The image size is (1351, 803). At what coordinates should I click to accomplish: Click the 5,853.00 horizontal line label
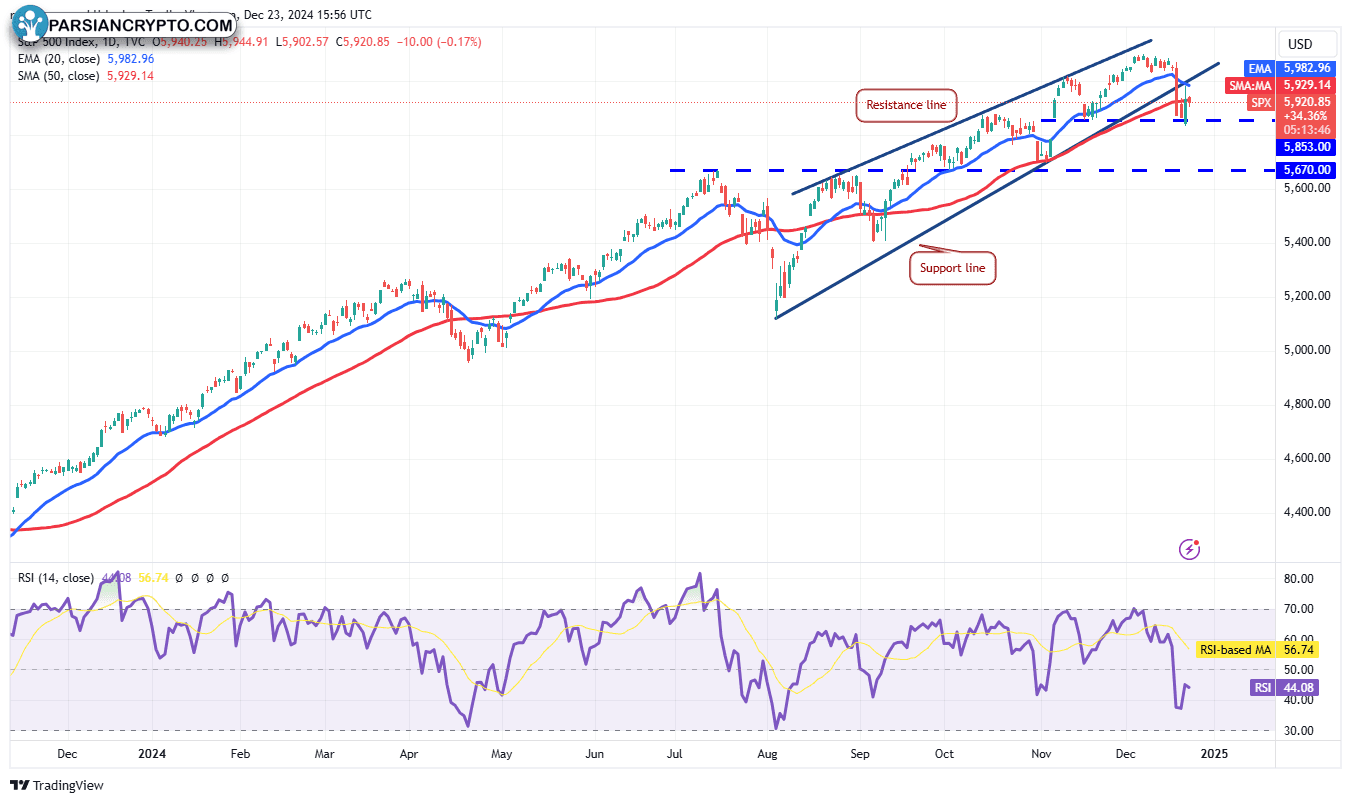(x=1307, y=147)
